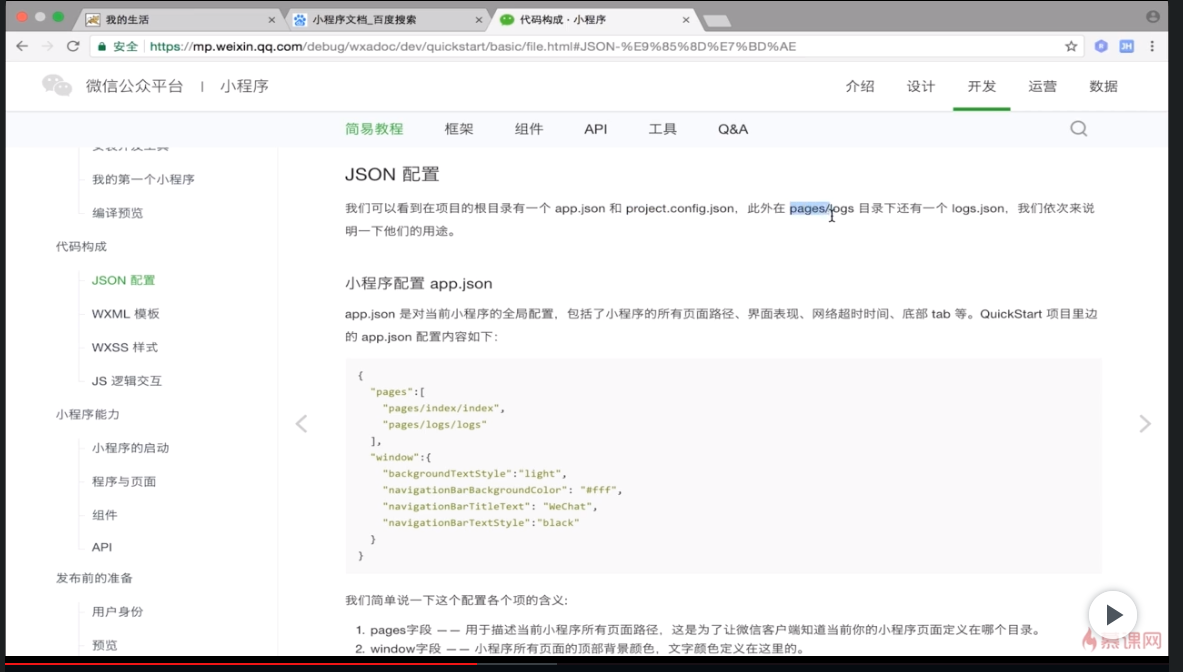Viewport: 1183px width, 672px height.
Task: Open the 数据 top navigation item
Action: (x=1103, y=86)
